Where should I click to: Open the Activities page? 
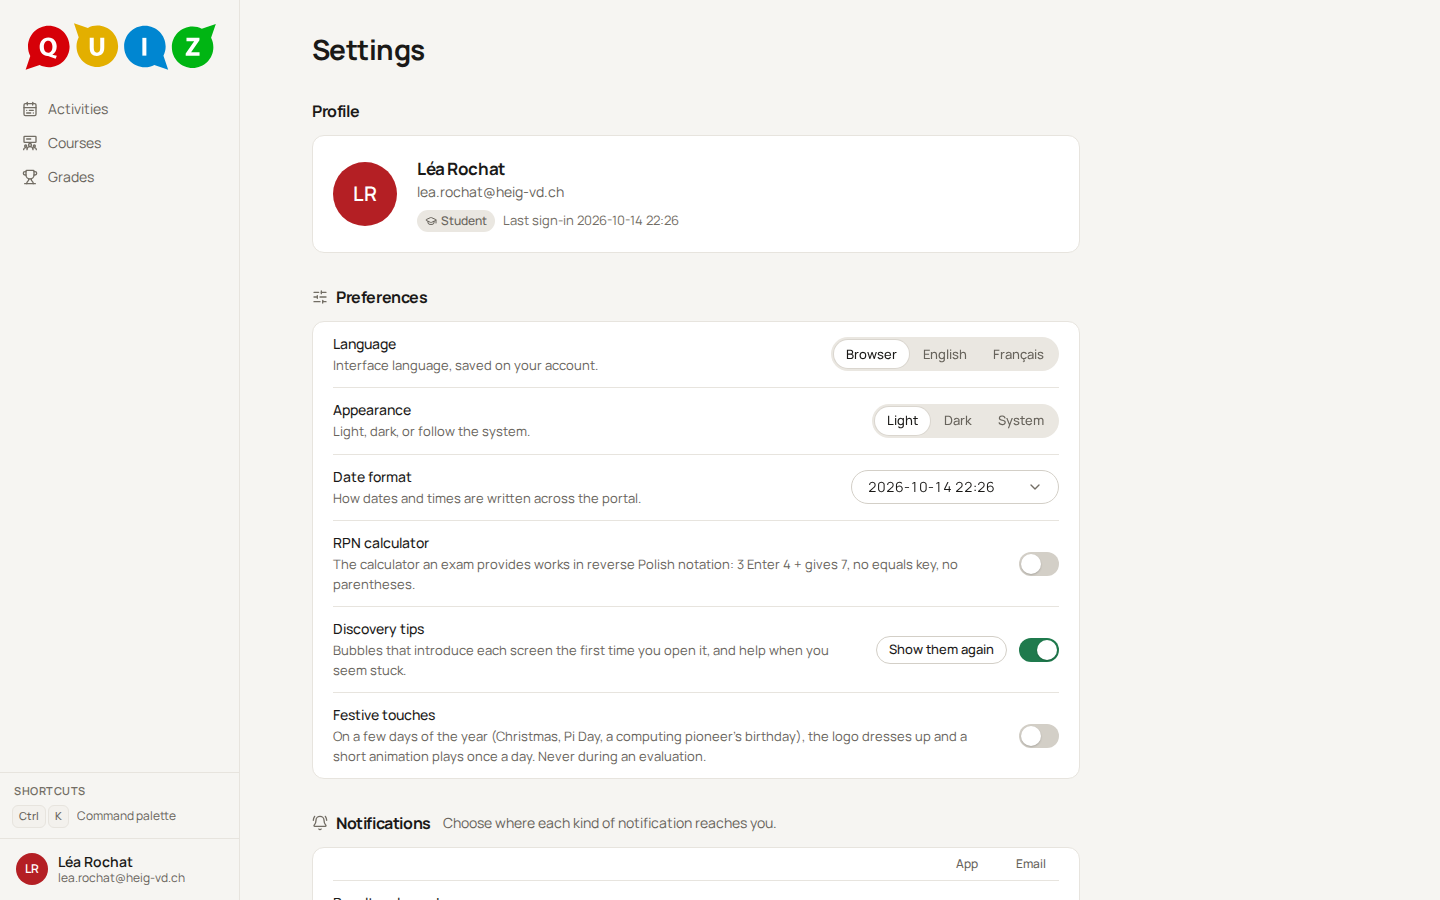point(119,109)
